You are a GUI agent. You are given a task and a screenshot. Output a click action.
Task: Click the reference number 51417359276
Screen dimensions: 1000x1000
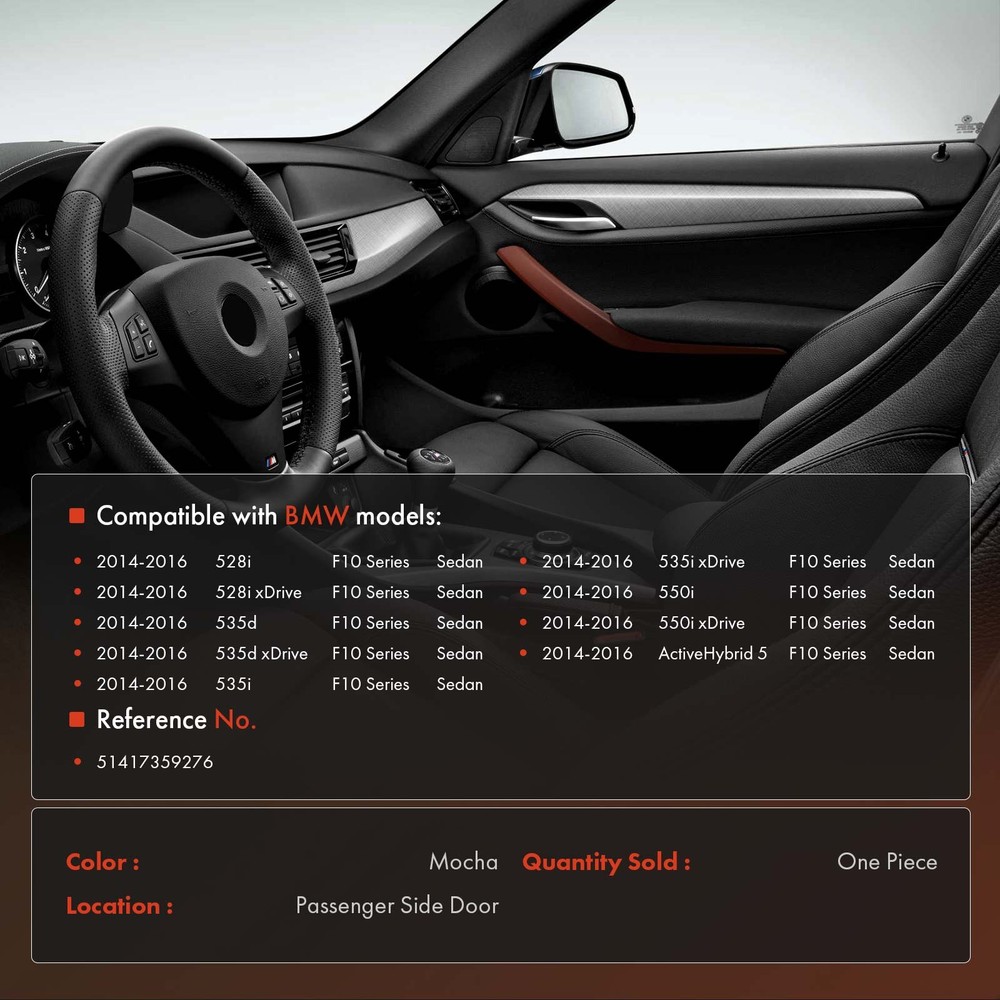pos(155,761)
